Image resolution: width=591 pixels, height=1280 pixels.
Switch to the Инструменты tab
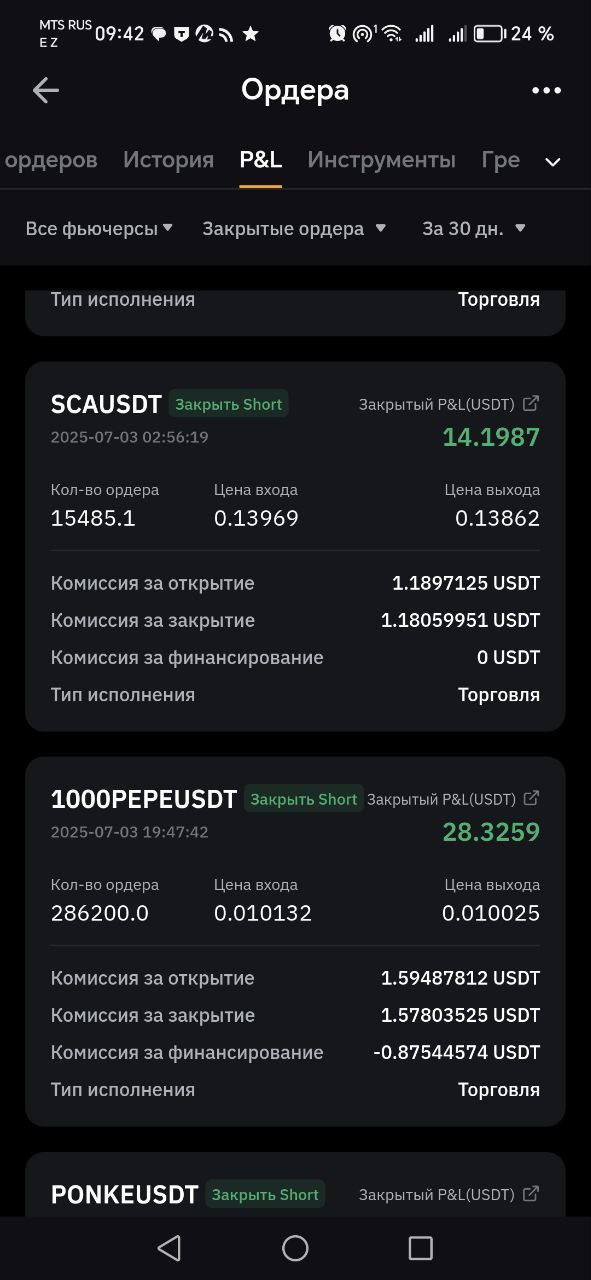(381, 160)
